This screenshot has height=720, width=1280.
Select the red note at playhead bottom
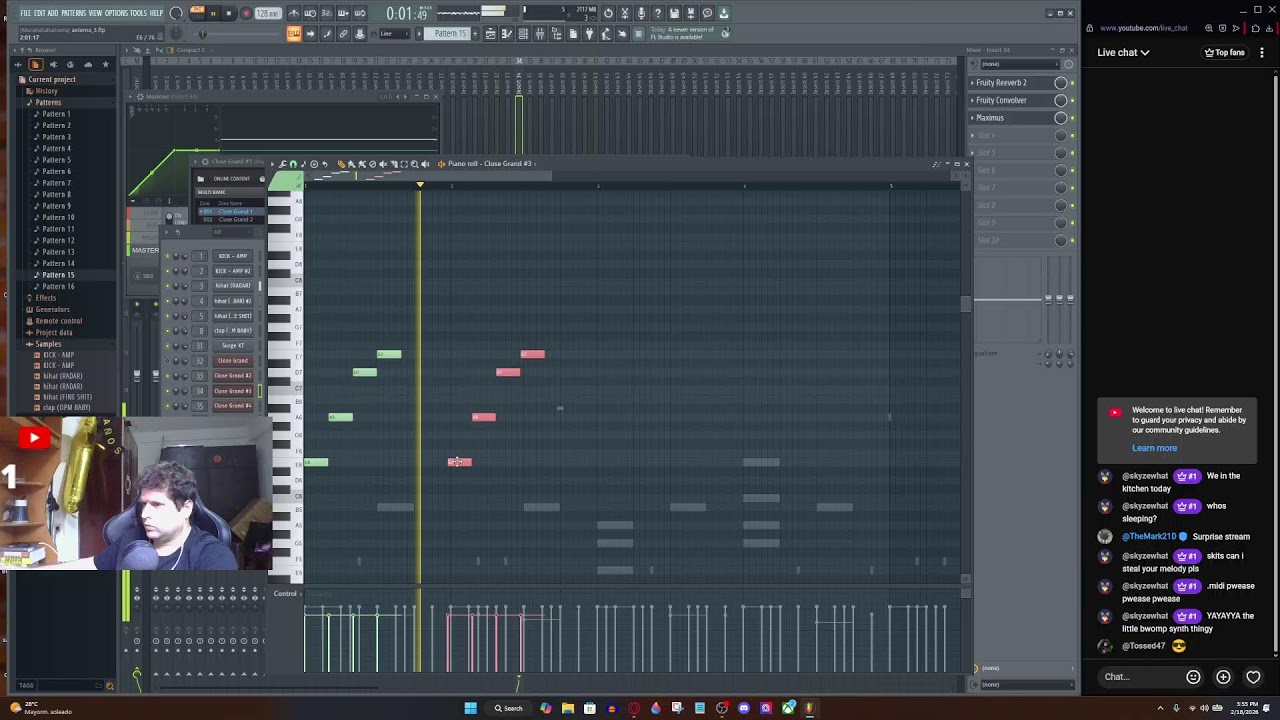pyautogui.click(x=459, y=462)
